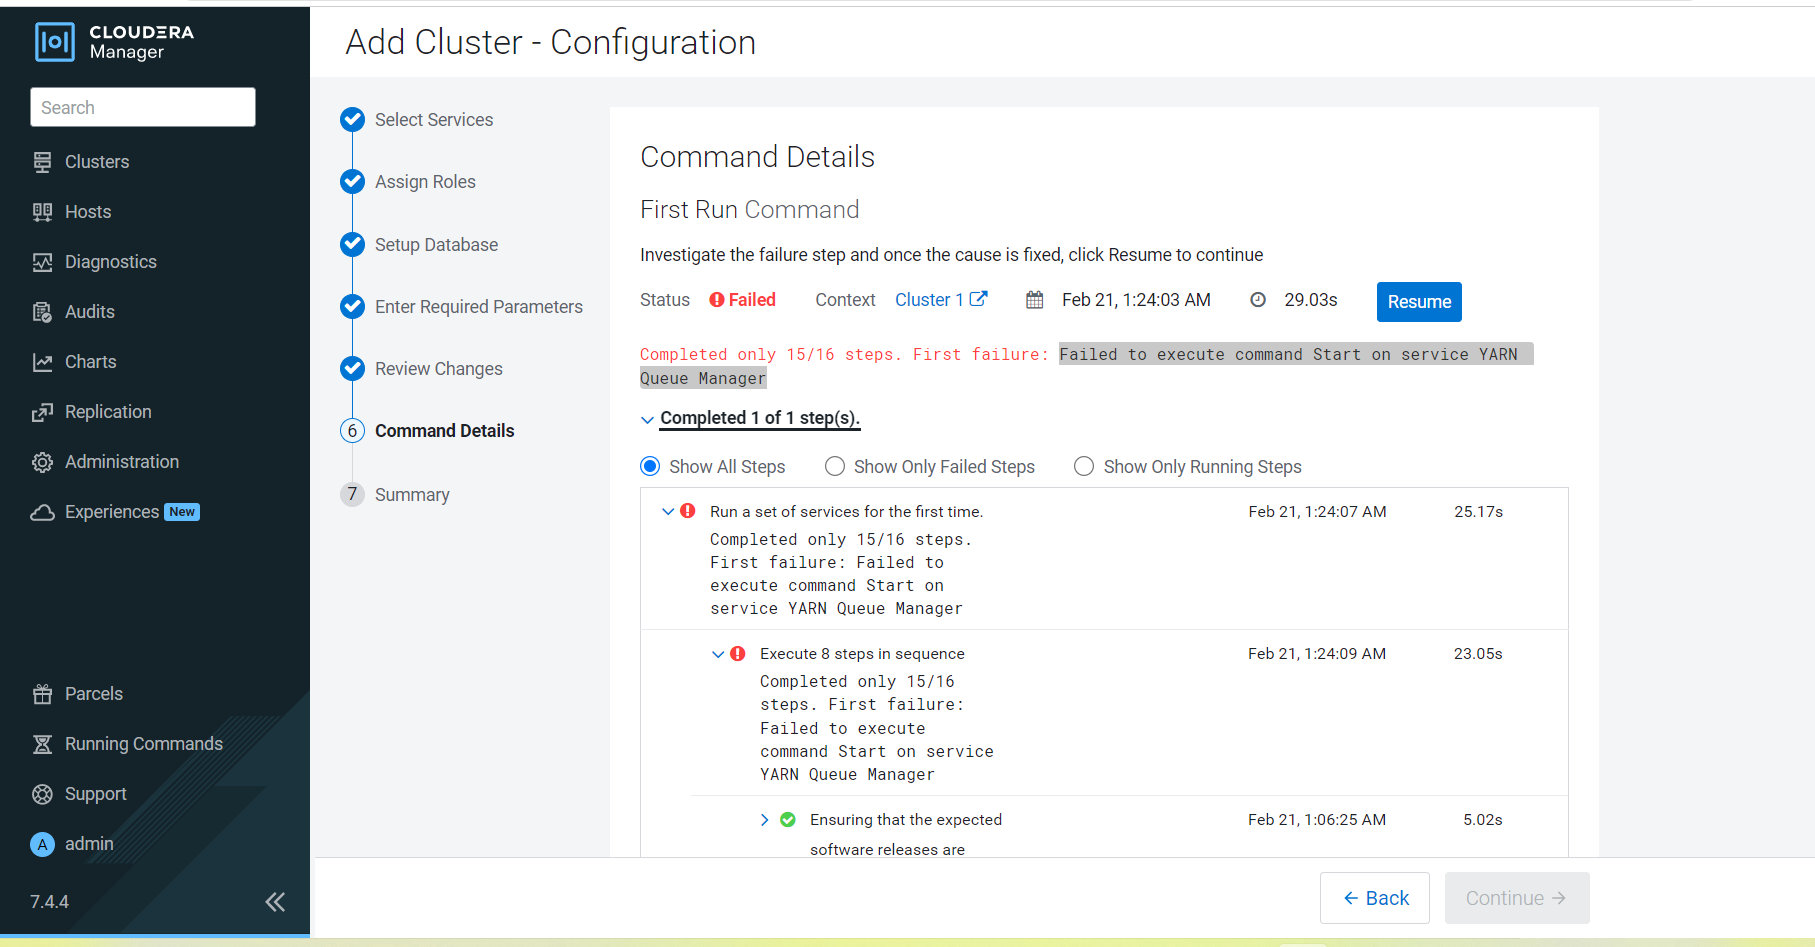Viewport: 1815px width, 947px height.
Task: Select Show Only Failed Steps
Action: 835,467
